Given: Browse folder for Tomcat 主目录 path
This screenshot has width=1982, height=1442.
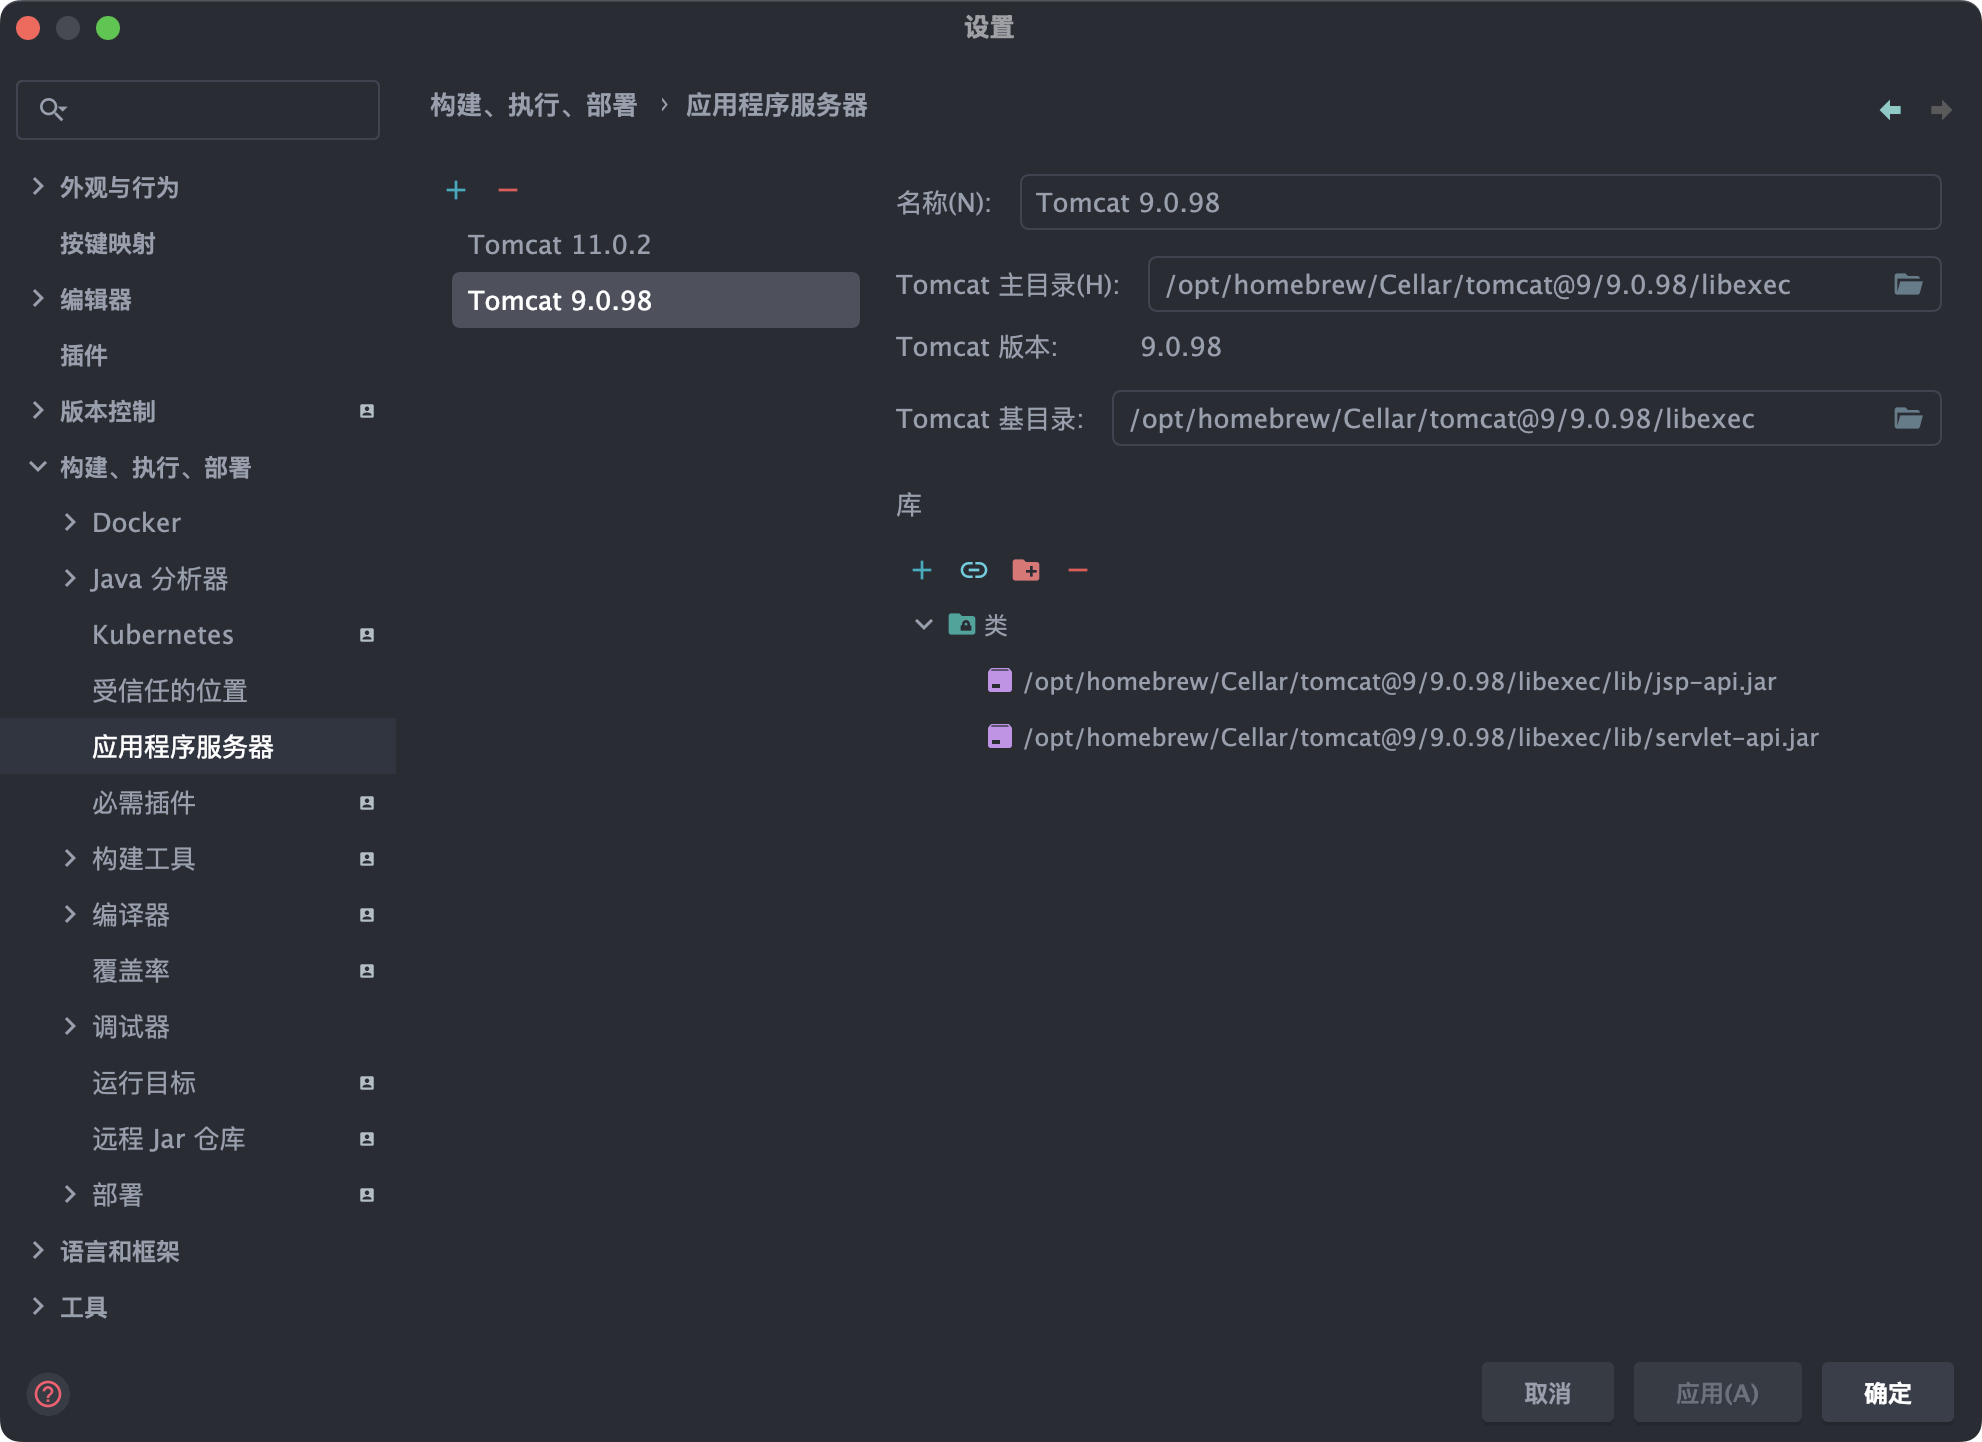Looking at the screenshot, I should click(x=1908, y=285).
